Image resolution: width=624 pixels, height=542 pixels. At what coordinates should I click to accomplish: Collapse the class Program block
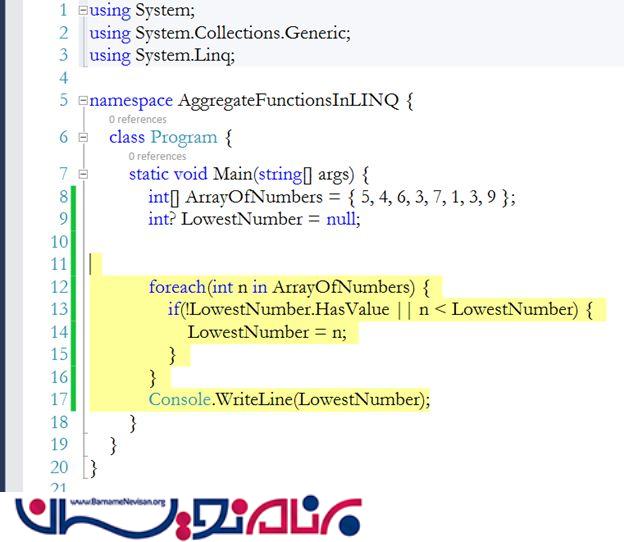click(83, 138)
